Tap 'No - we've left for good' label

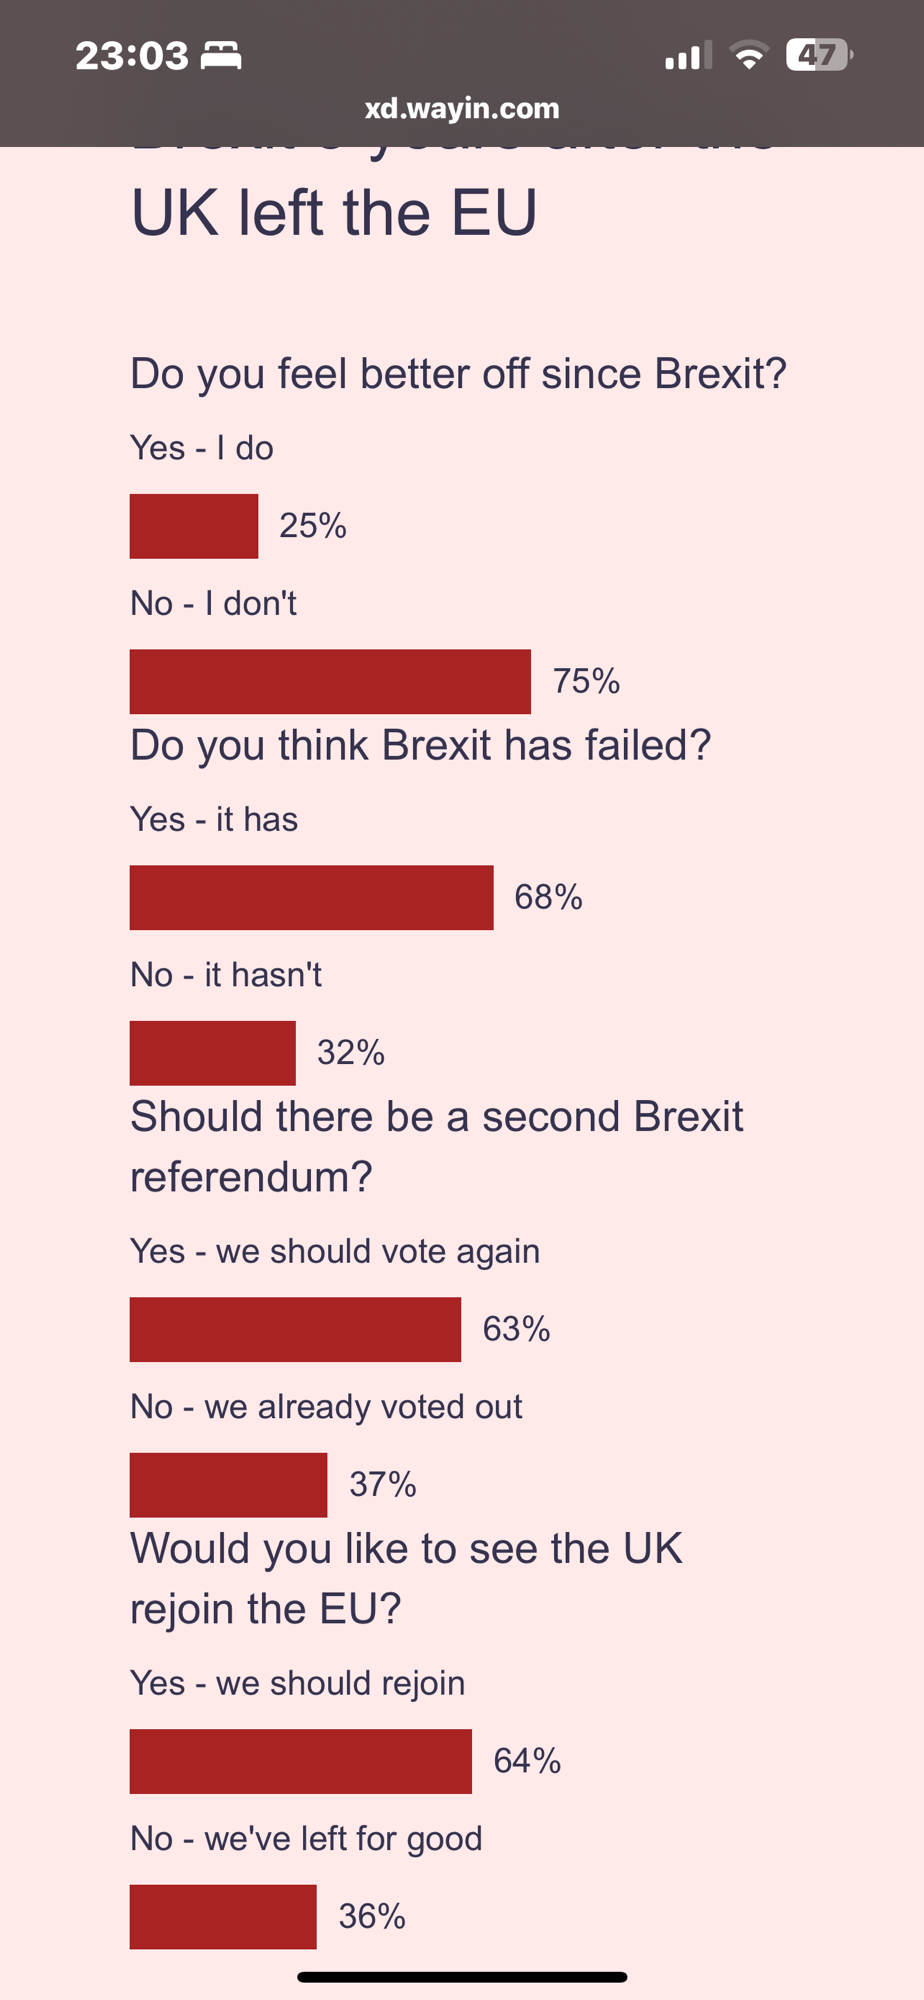306,1838
